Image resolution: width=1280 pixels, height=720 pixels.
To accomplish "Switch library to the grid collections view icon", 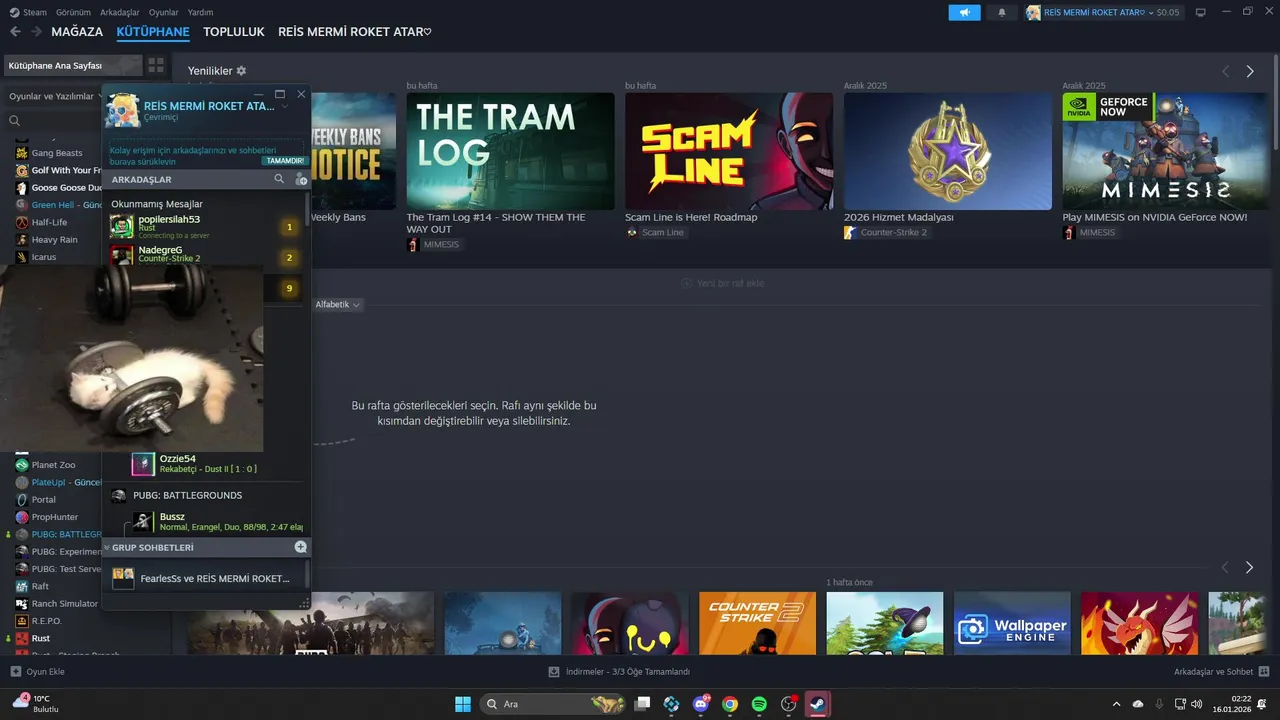I will coord(156,65).
